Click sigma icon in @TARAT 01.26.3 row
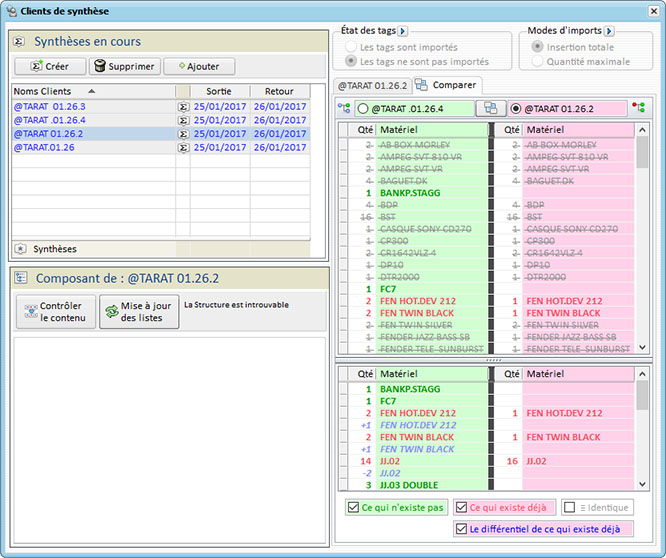666x558 pixels. coord(183,106)
